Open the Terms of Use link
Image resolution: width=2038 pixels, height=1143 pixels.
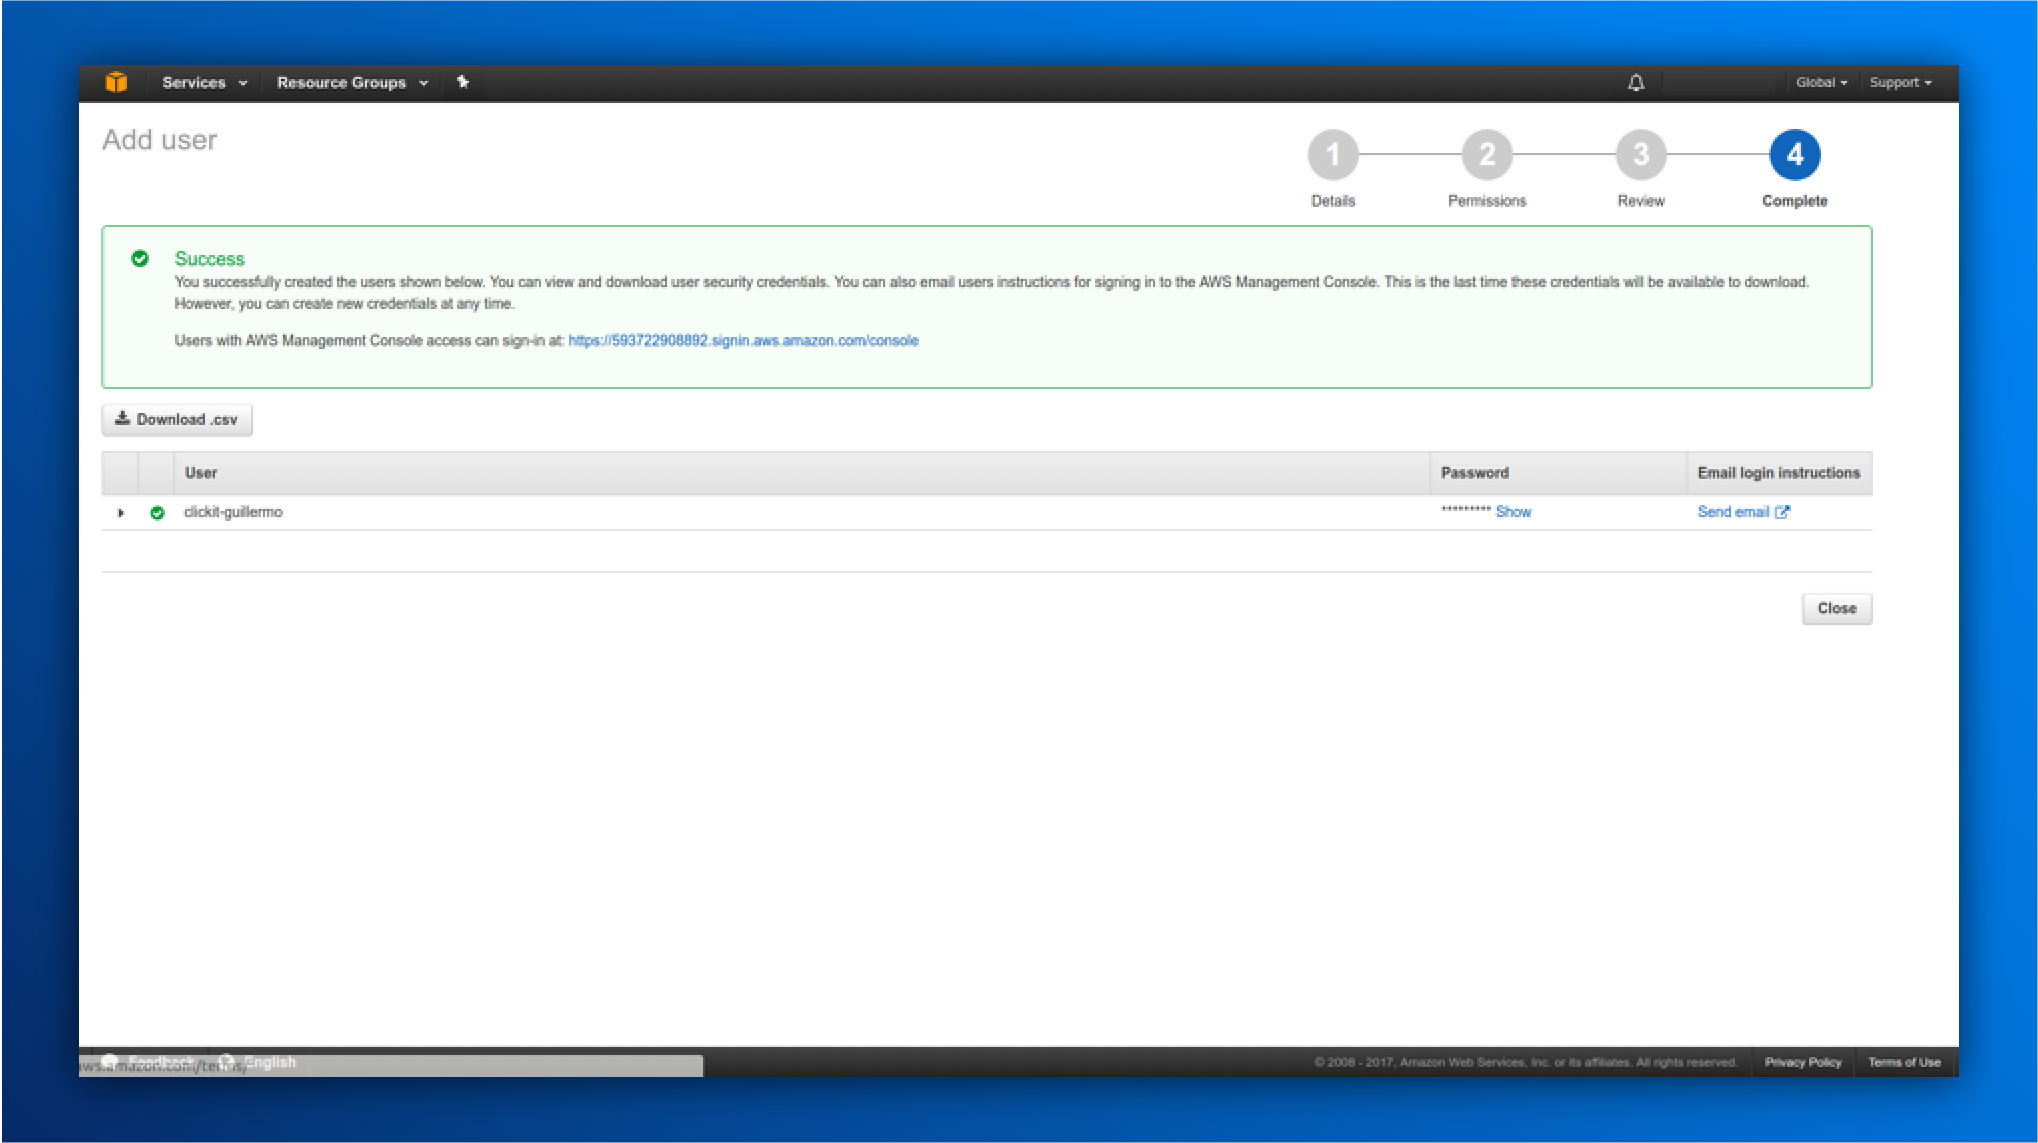coord(1904,1062)
